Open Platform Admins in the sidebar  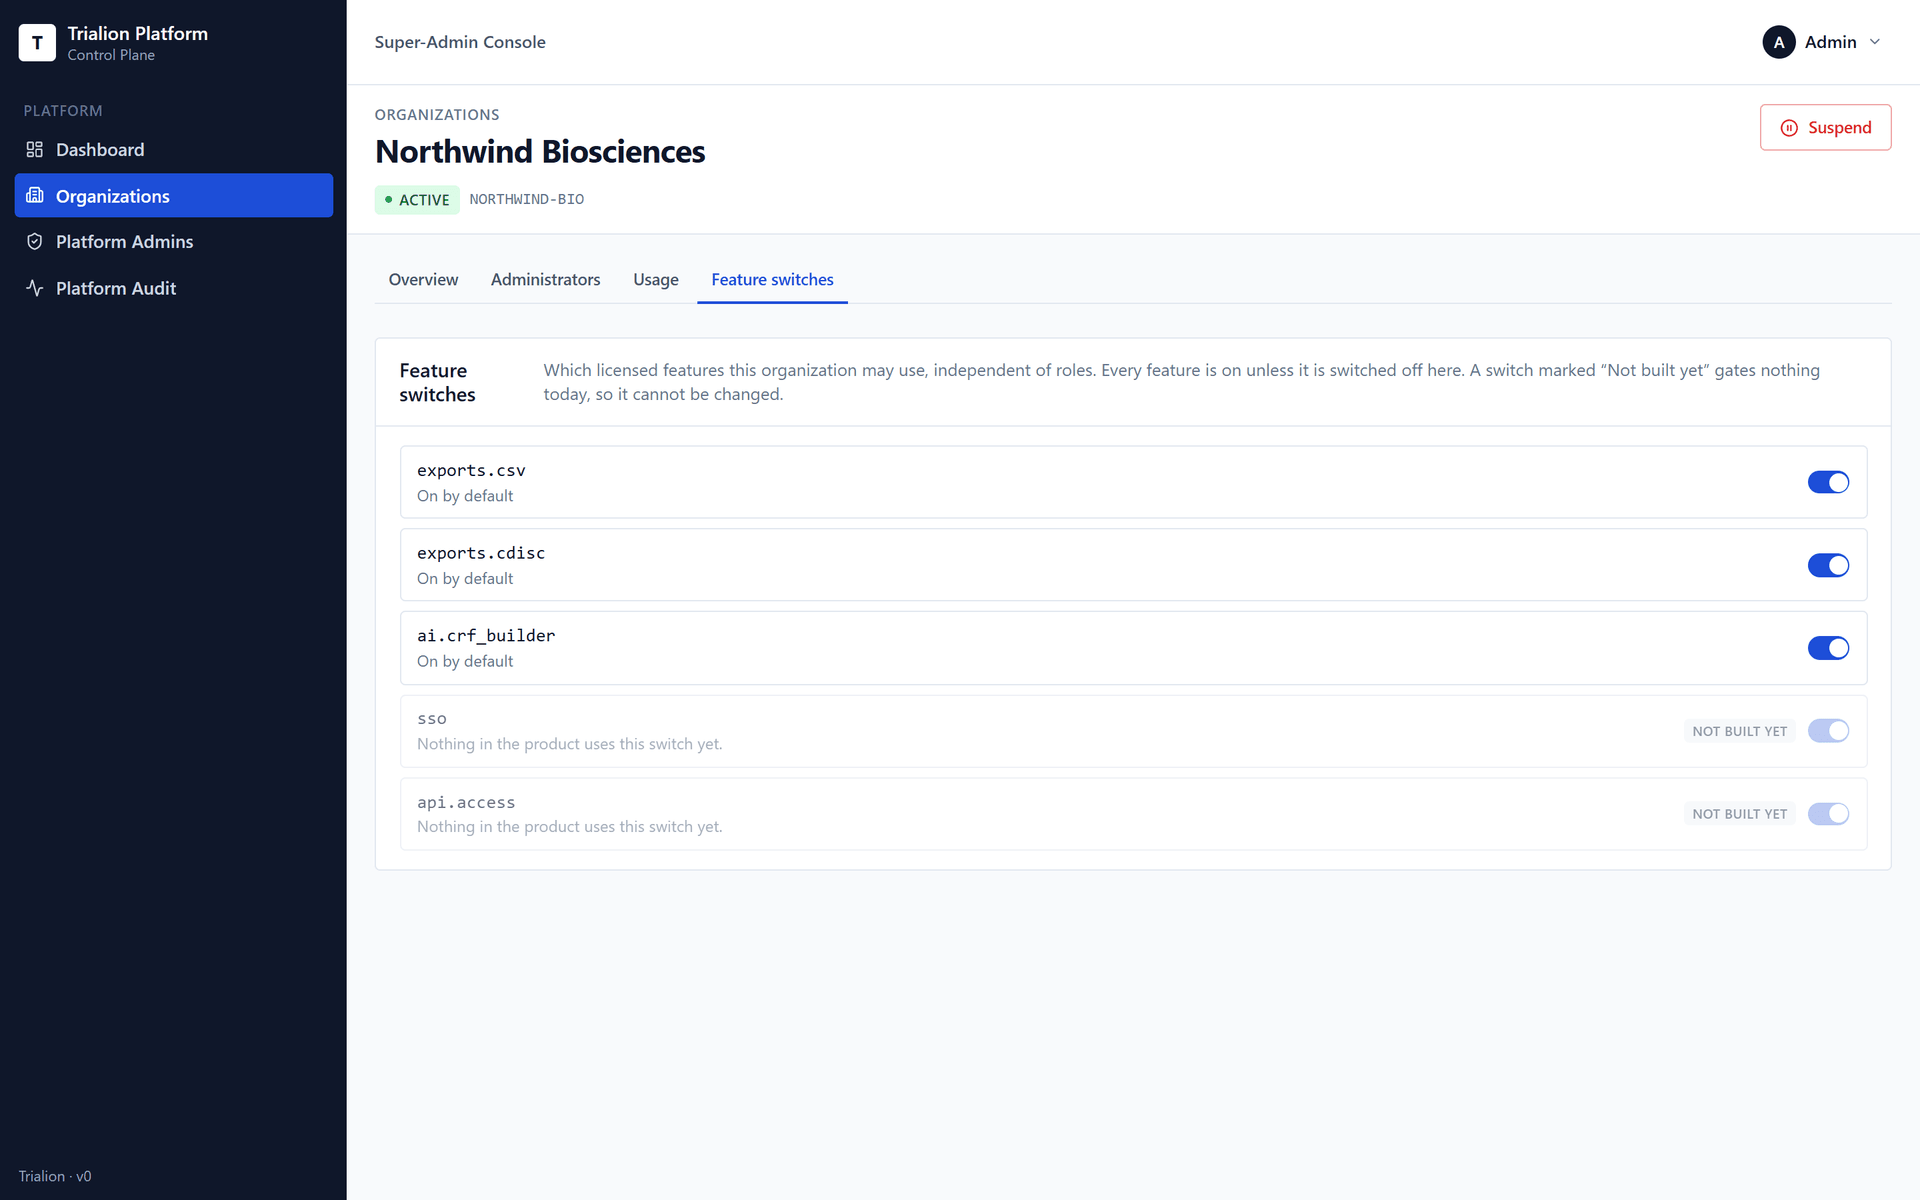coord(174,241)
